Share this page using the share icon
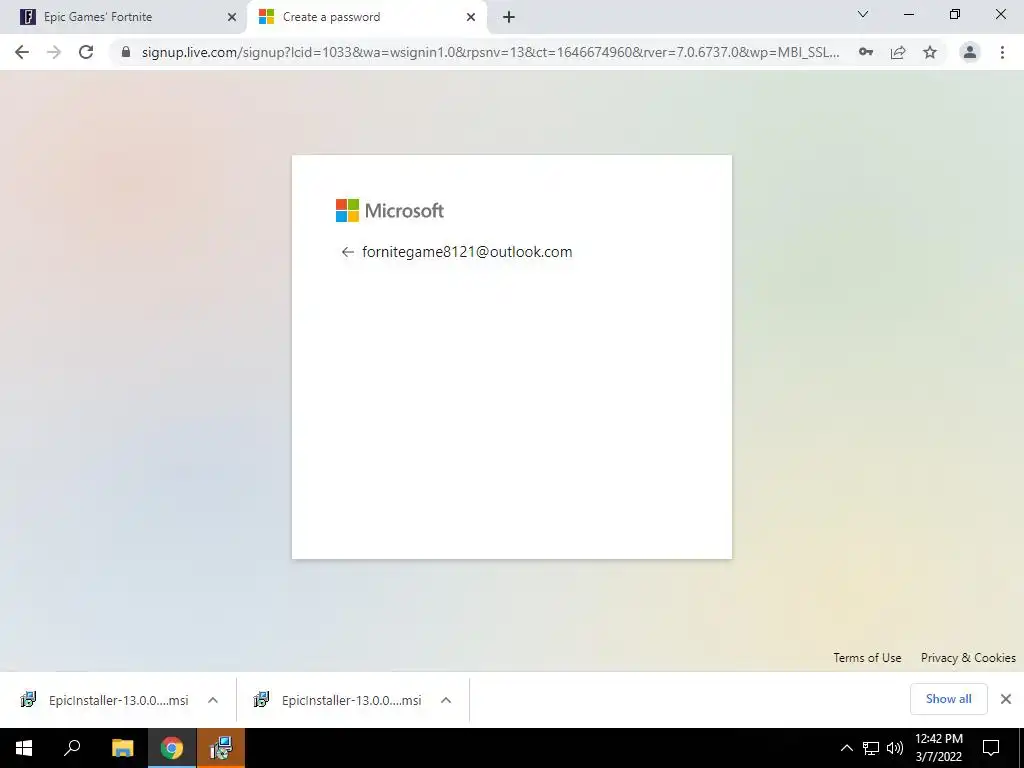This screenshot has width=1024, height=768. click(898, 52)
